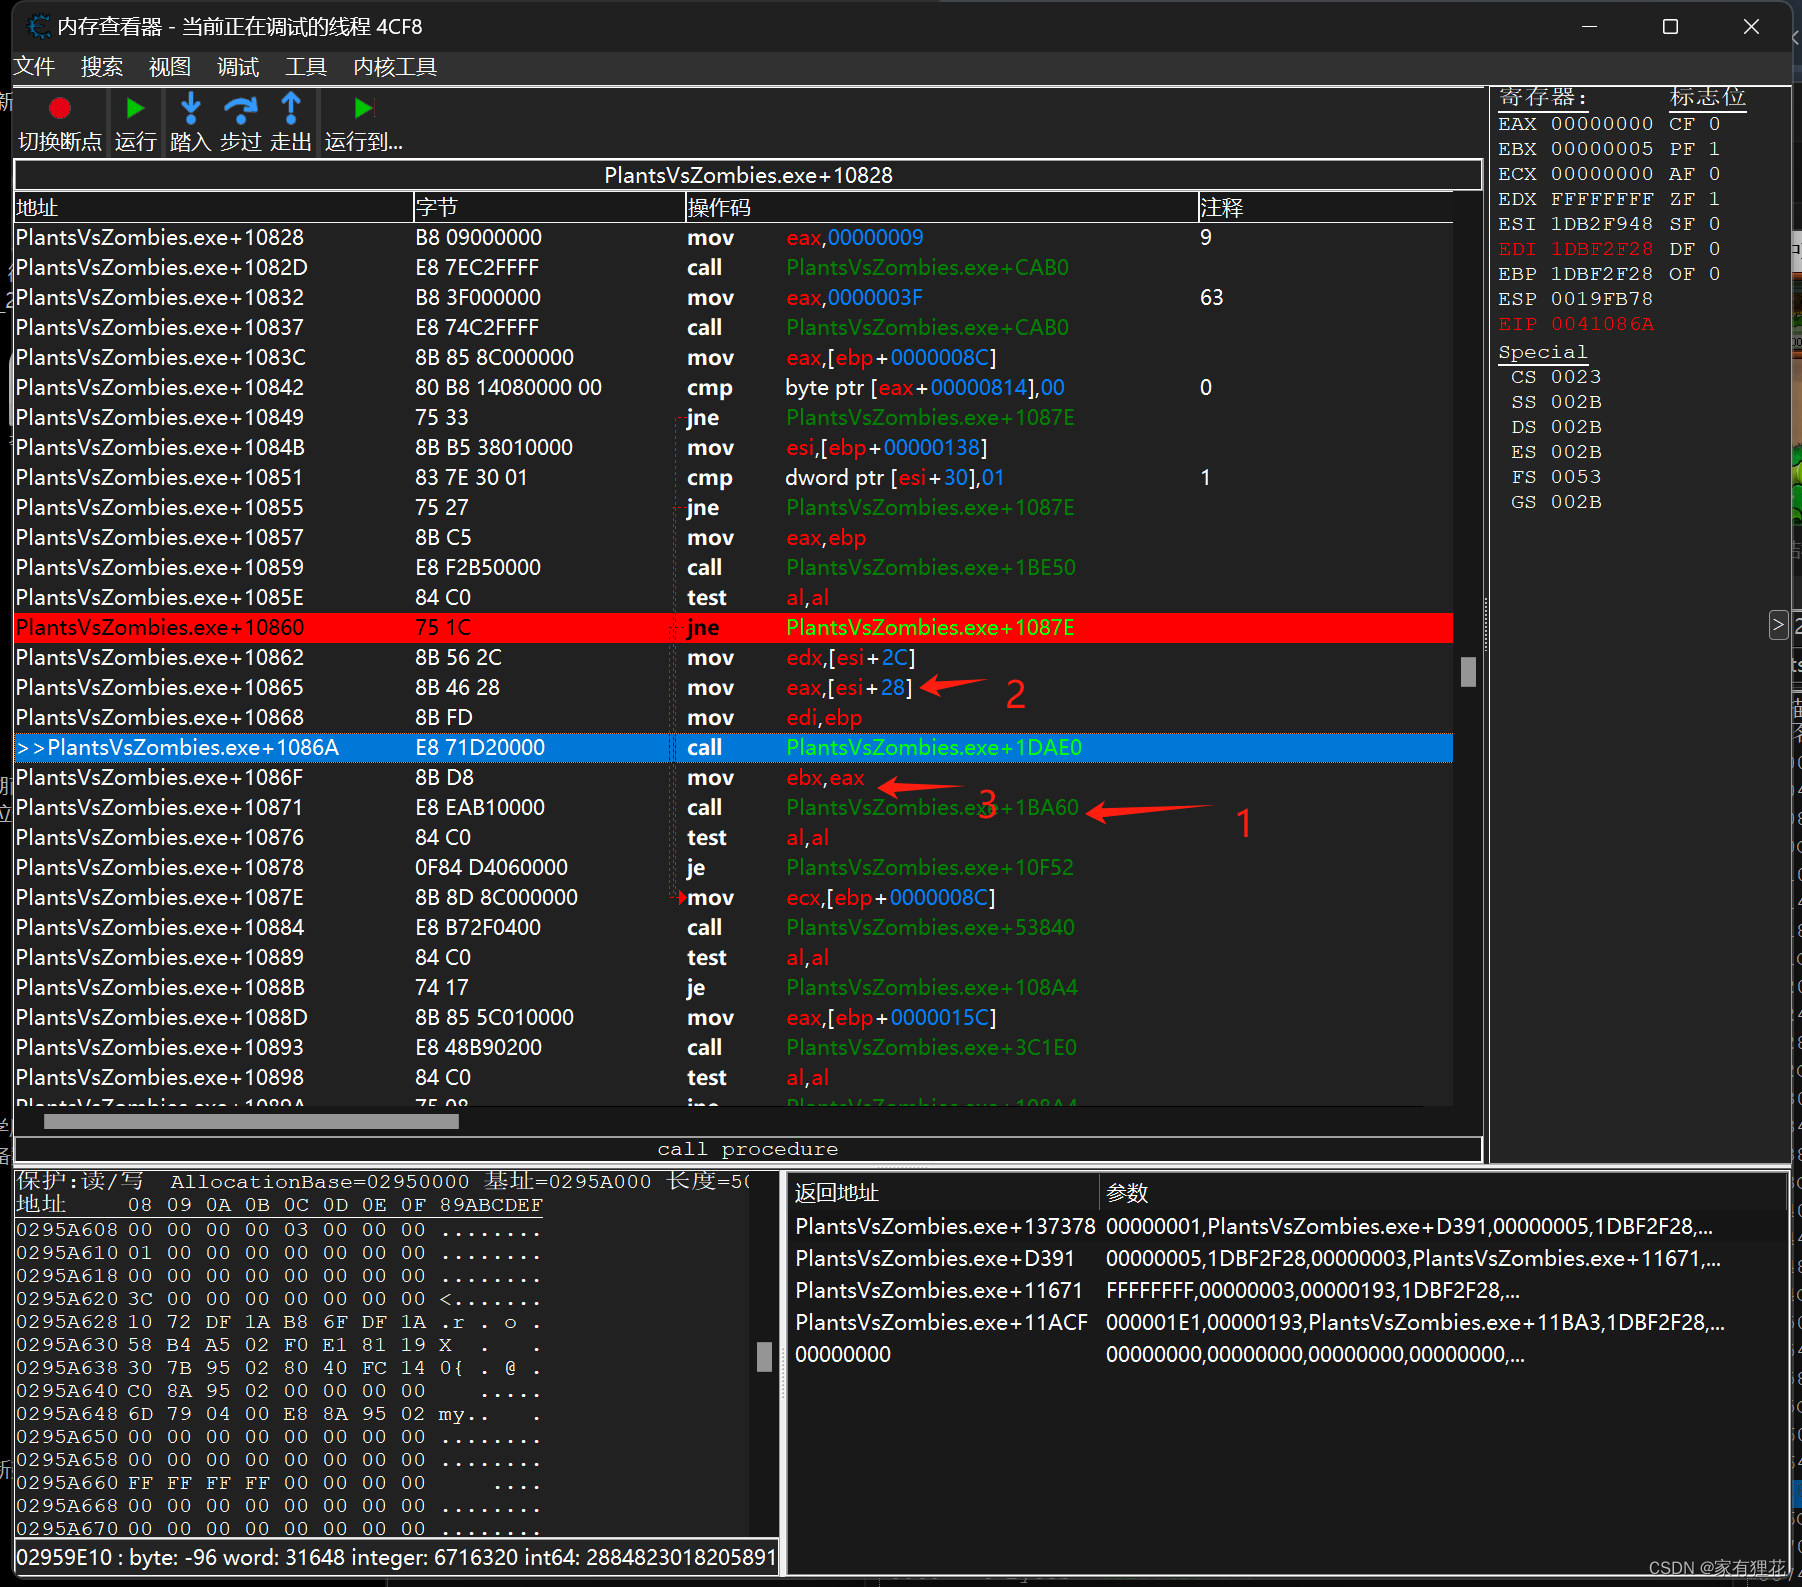Click the 参数 stack column header
The height and width of the screenshot is (1587, 1802).
pos(1443,1193)
